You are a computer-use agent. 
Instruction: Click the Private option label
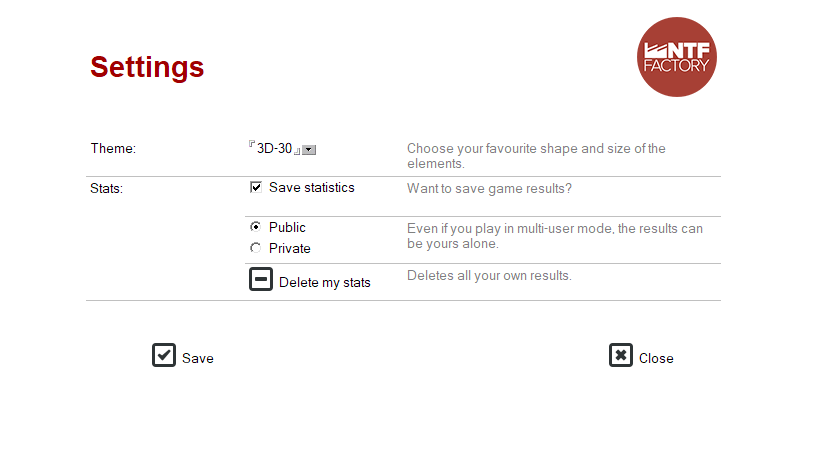click(290, 248)
